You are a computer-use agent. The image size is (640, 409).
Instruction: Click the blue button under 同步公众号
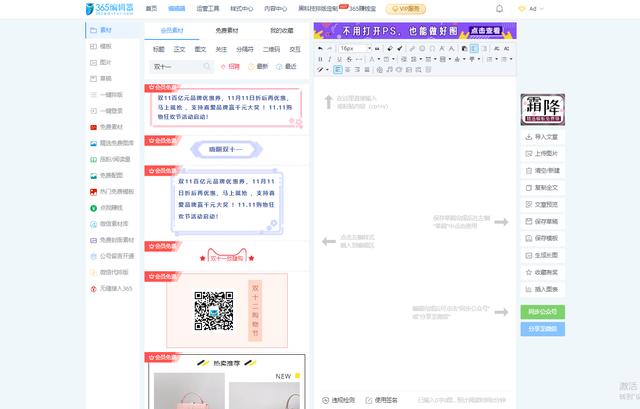(x=542, y=329)
